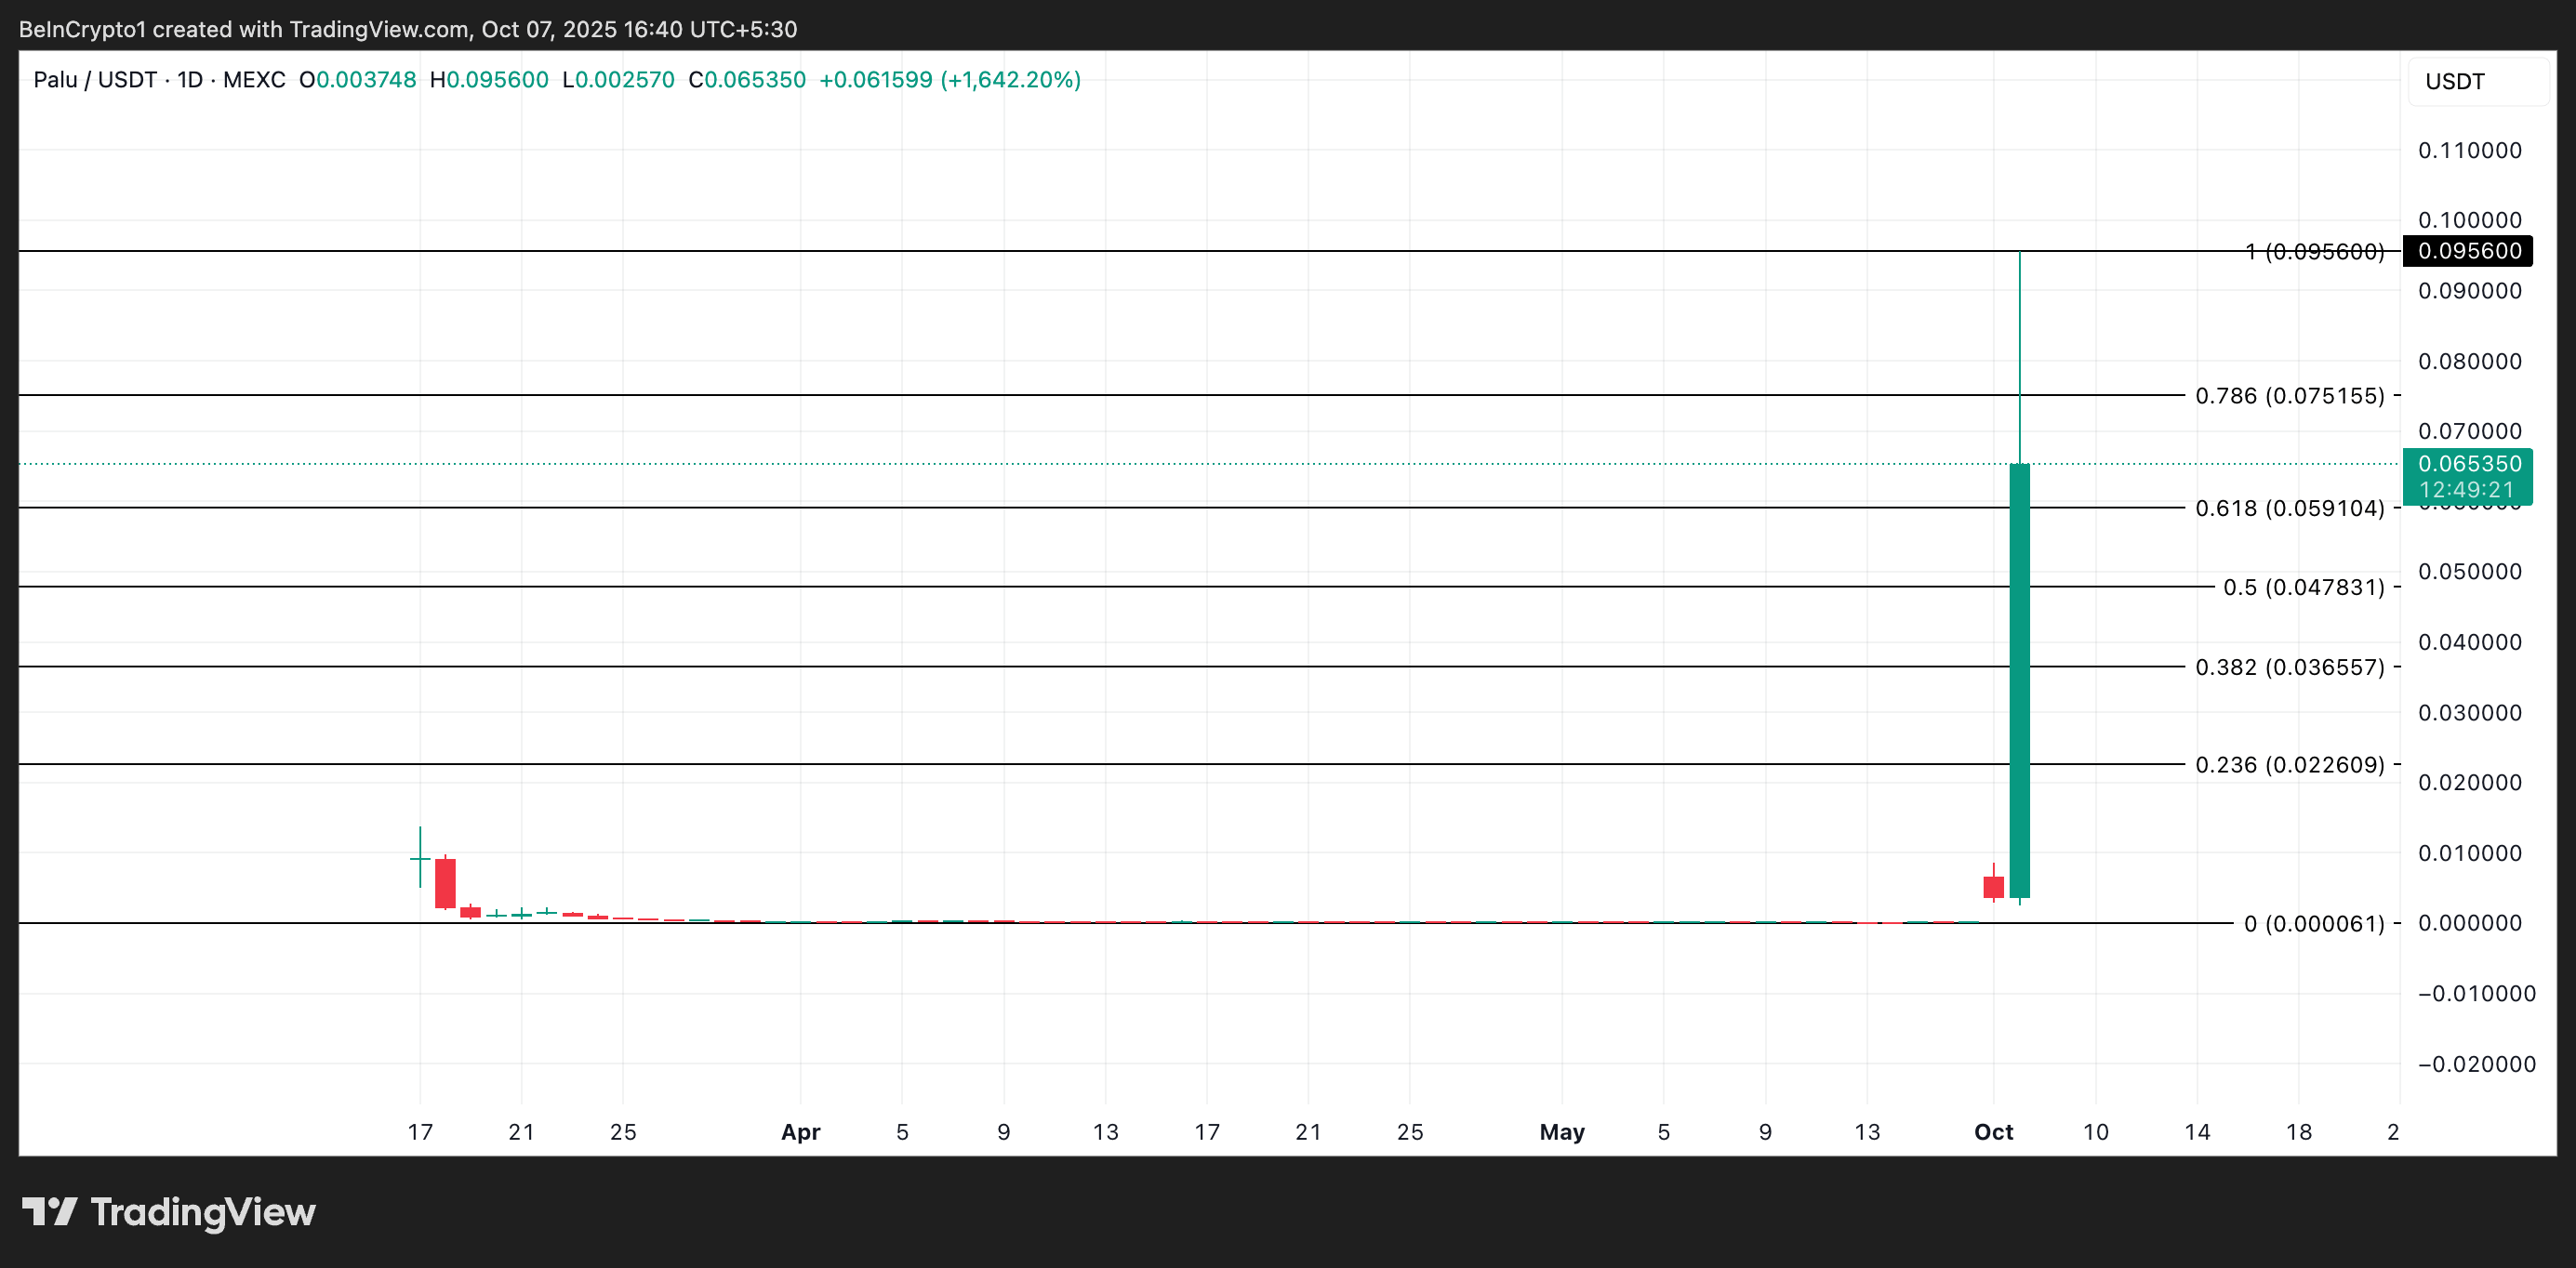The width and height of the screenshot is (2576, 1268).
Task: Open the Palu / USDT symbol name
Action: pyautogui.click(x=95, y=80)
